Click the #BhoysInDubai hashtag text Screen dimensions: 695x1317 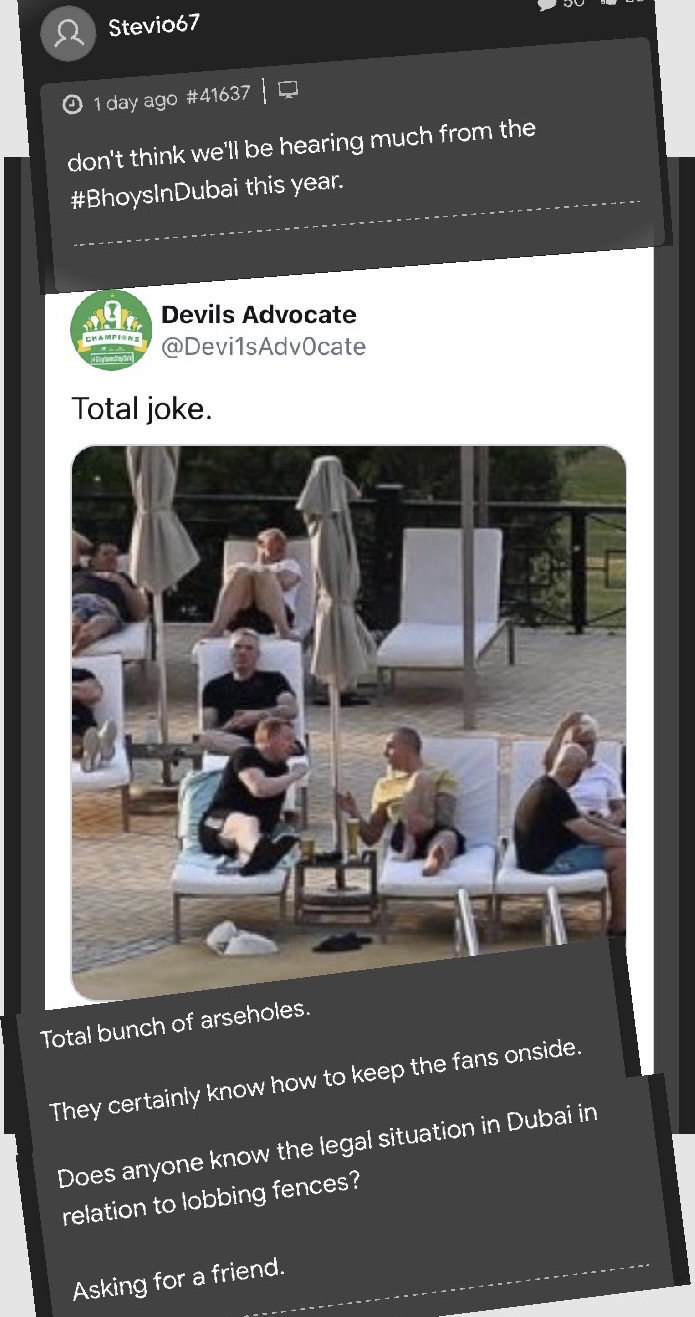[x=153, y=194]
